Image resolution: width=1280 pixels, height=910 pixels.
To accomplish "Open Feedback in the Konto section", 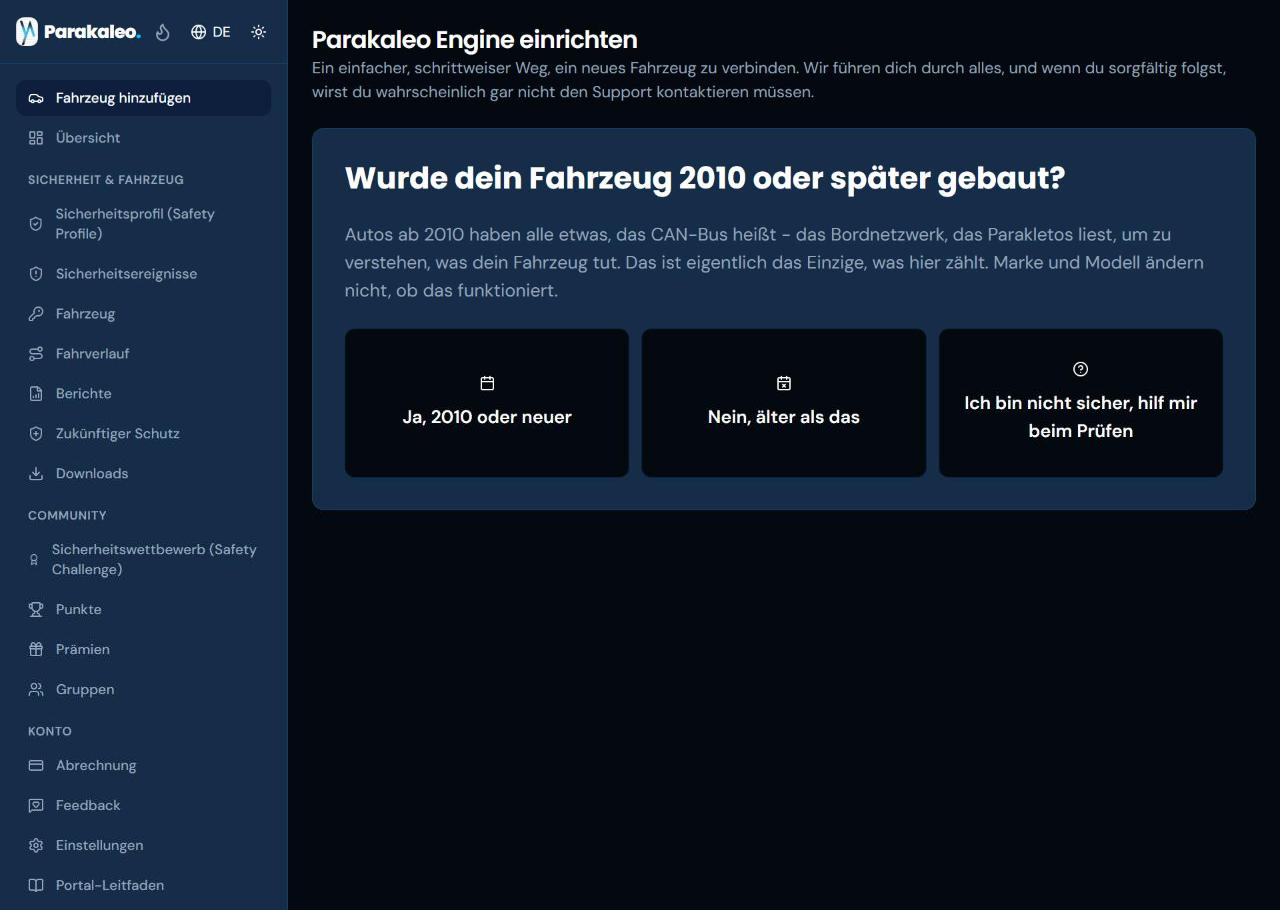I will tap(143, 806).
